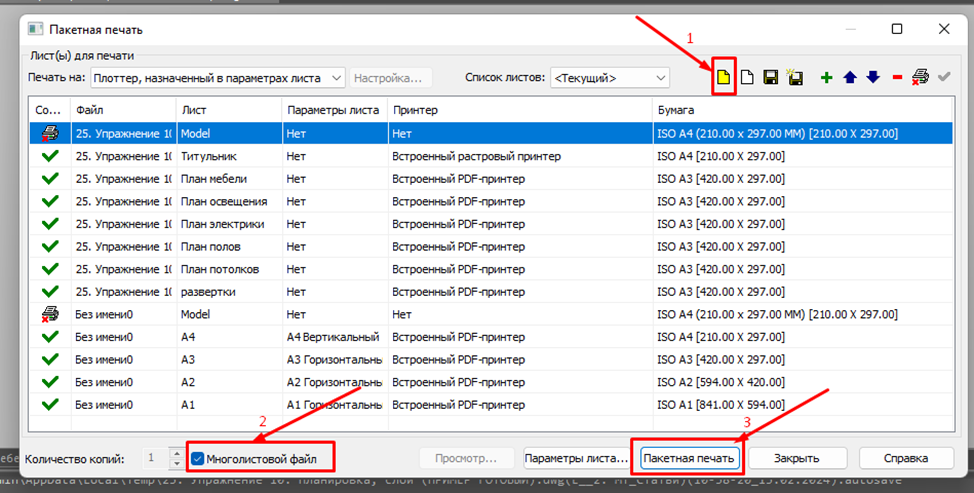The width and height of the screenshot is (974, 493).
Task: Select the План полов sheet name cell
Action: click(x=229, y=246)
